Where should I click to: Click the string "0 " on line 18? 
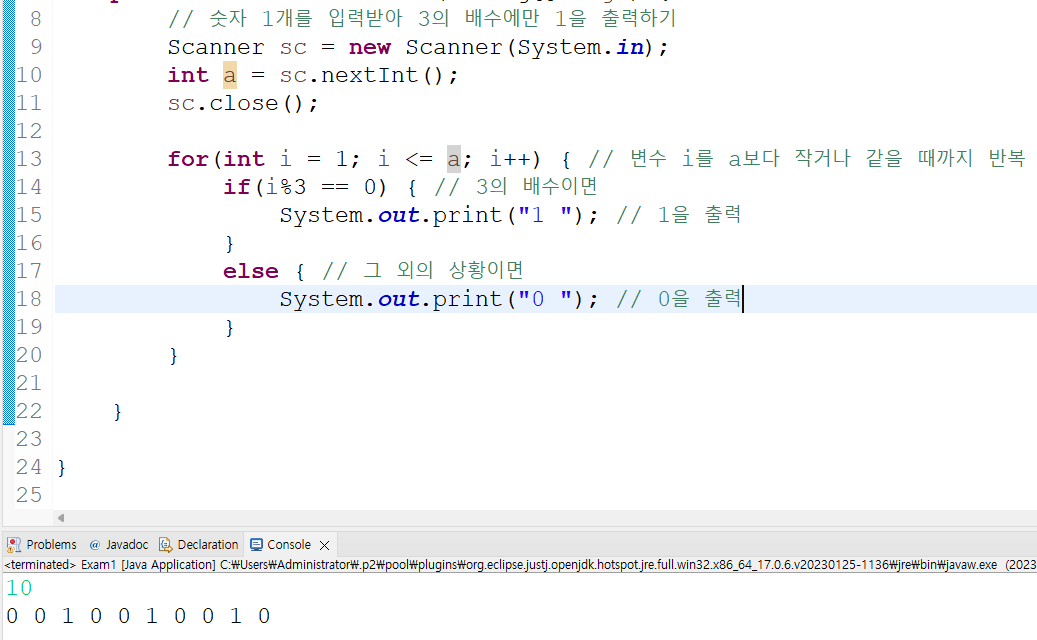tap(544, 299)
